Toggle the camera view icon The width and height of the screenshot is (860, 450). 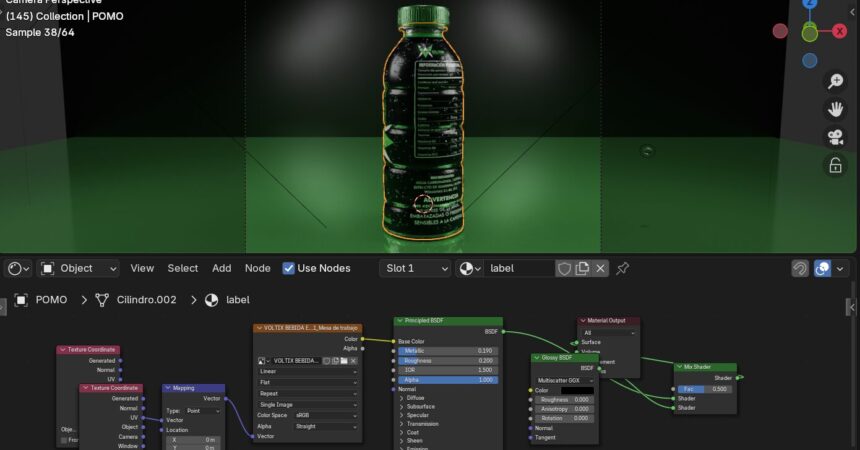click(x=835, y=137)
